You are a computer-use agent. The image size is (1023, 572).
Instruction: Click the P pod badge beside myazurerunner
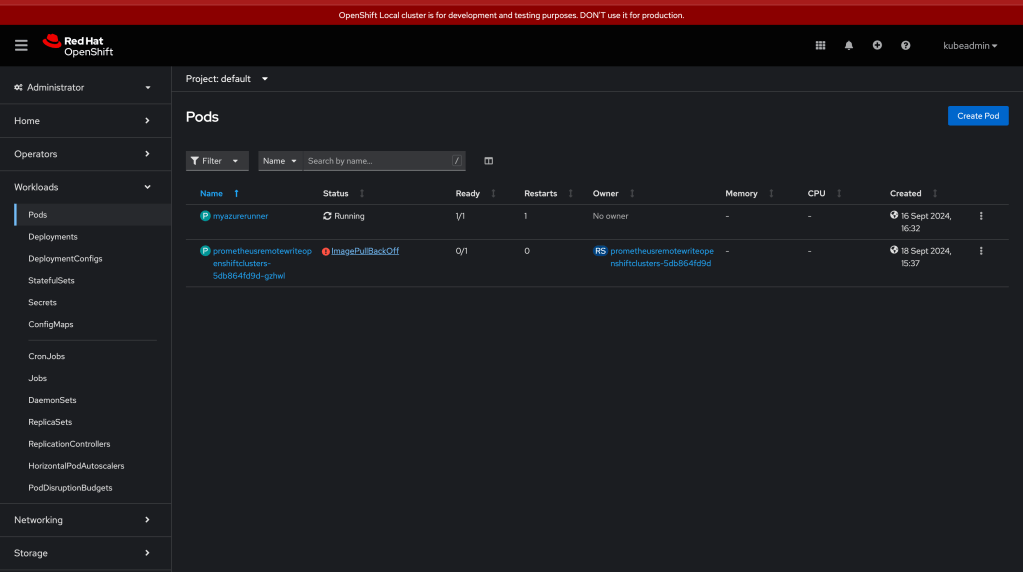205,216
